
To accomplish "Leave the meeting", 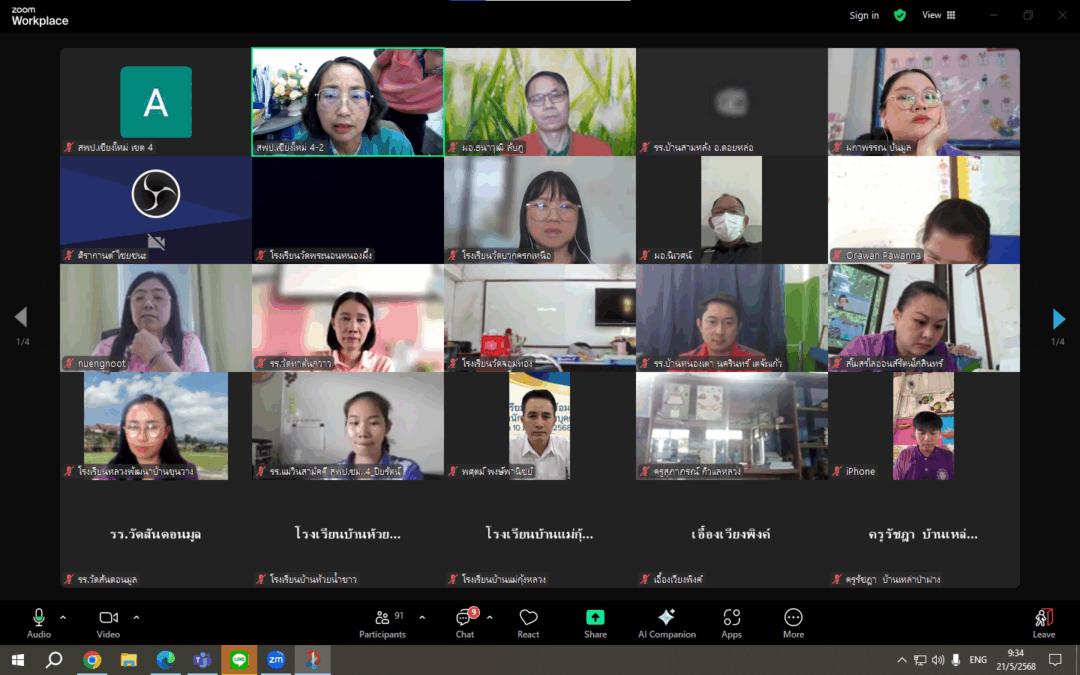I will click(x=1043, y=622).
